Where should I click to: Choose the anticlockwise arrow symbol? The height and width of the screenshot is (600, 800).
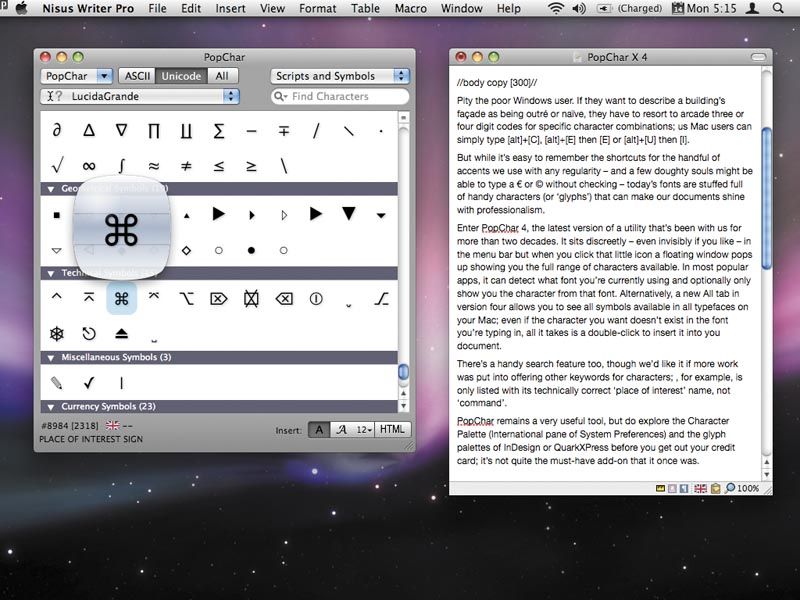(89, 334)
